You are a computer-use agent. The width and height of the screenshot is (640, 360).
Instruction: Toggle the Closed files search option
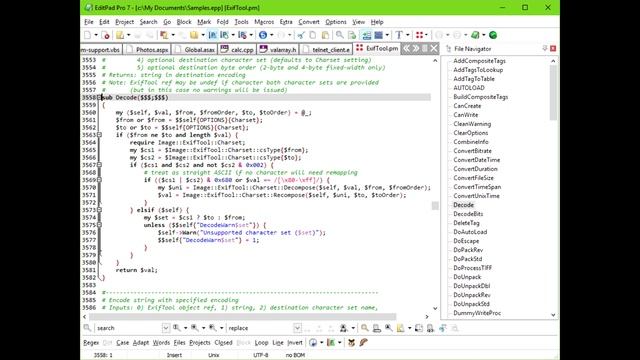tap(223, 343)
